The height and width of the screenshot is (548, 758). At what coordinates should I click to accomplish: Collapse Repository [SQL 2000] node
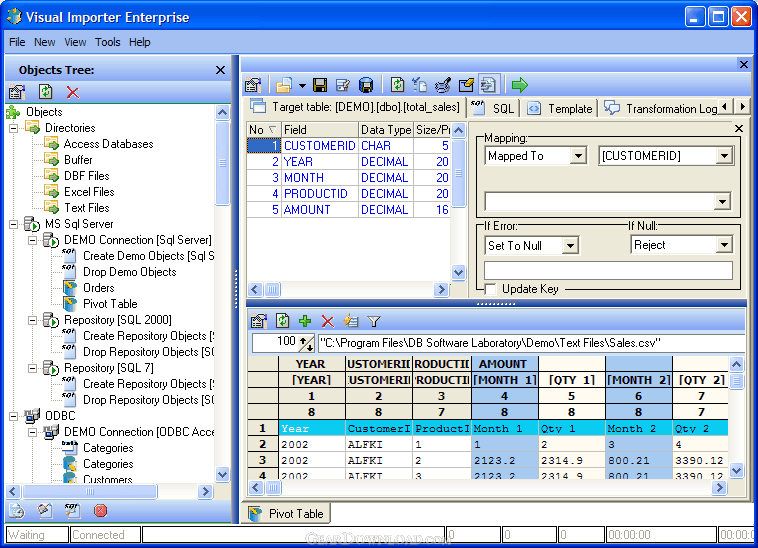tap(32, 320)
